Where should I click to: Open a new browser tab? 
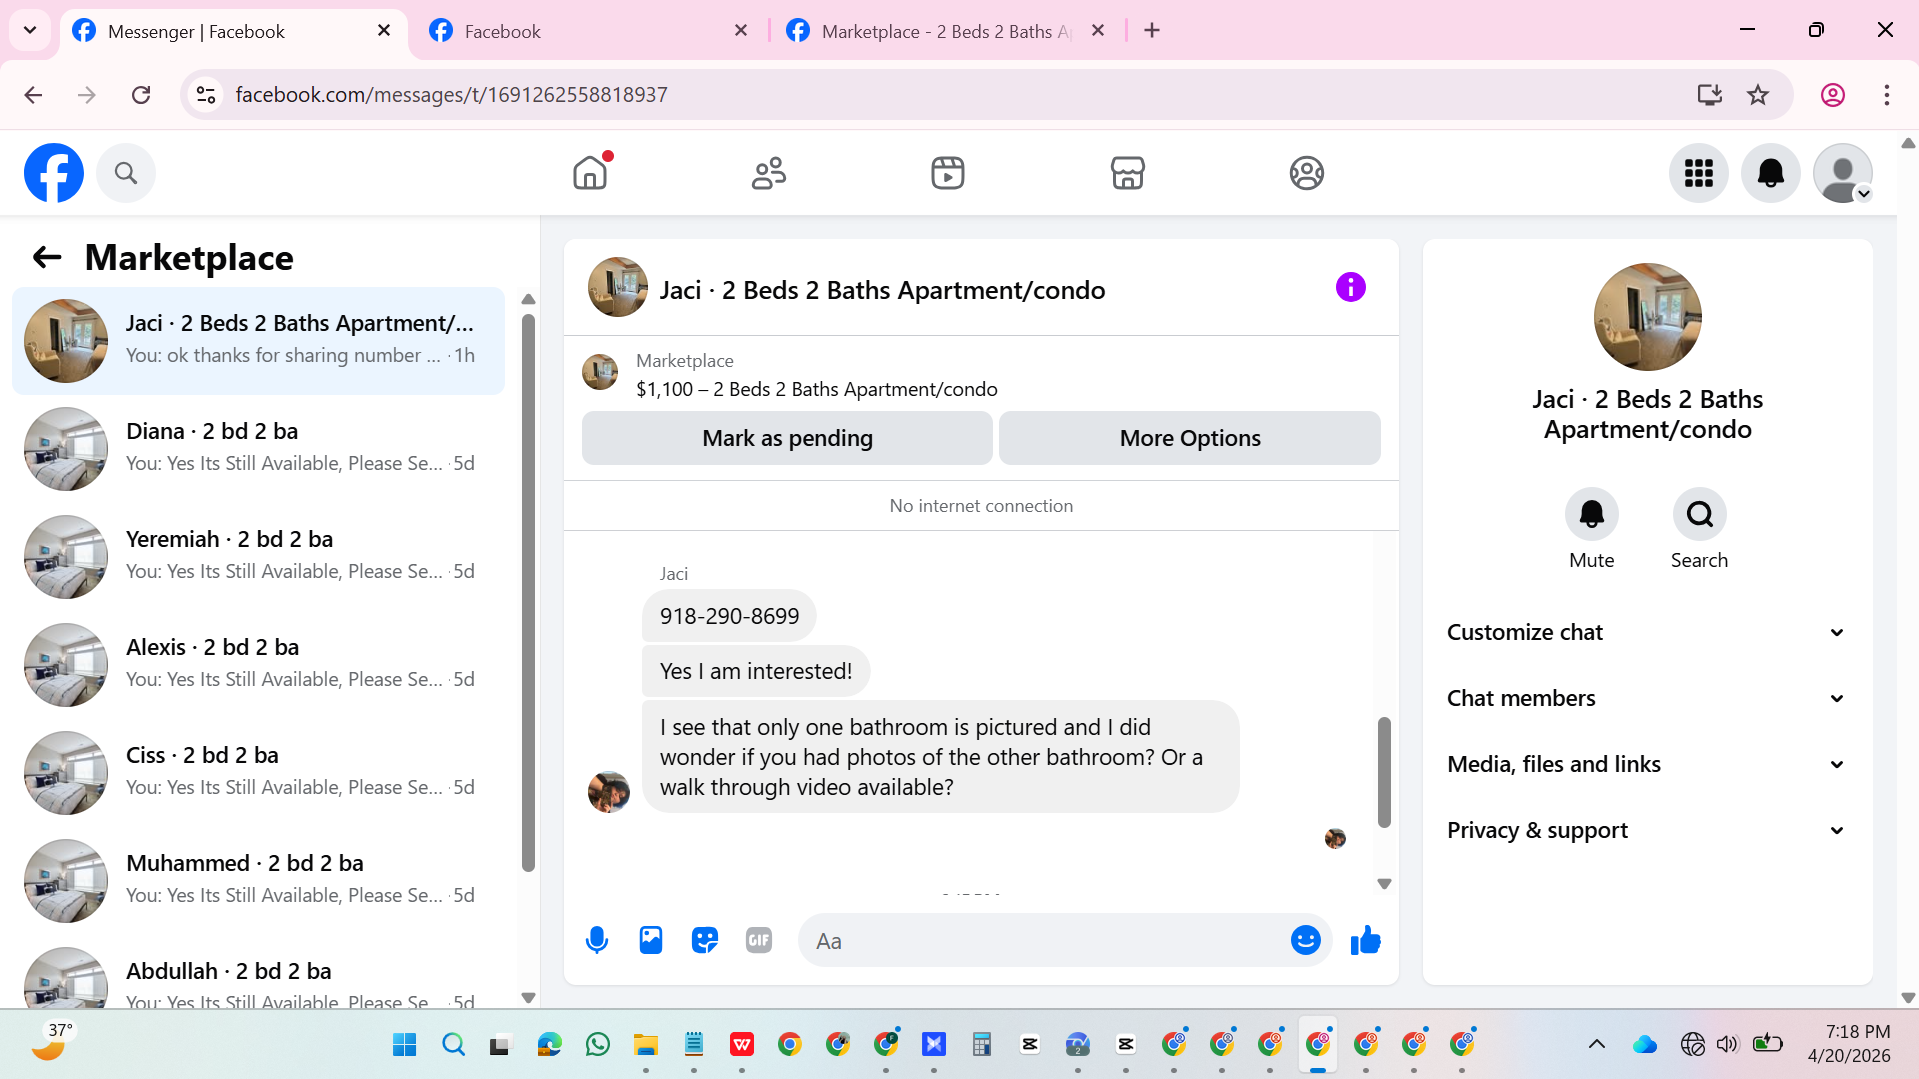tap(1152, 31)
